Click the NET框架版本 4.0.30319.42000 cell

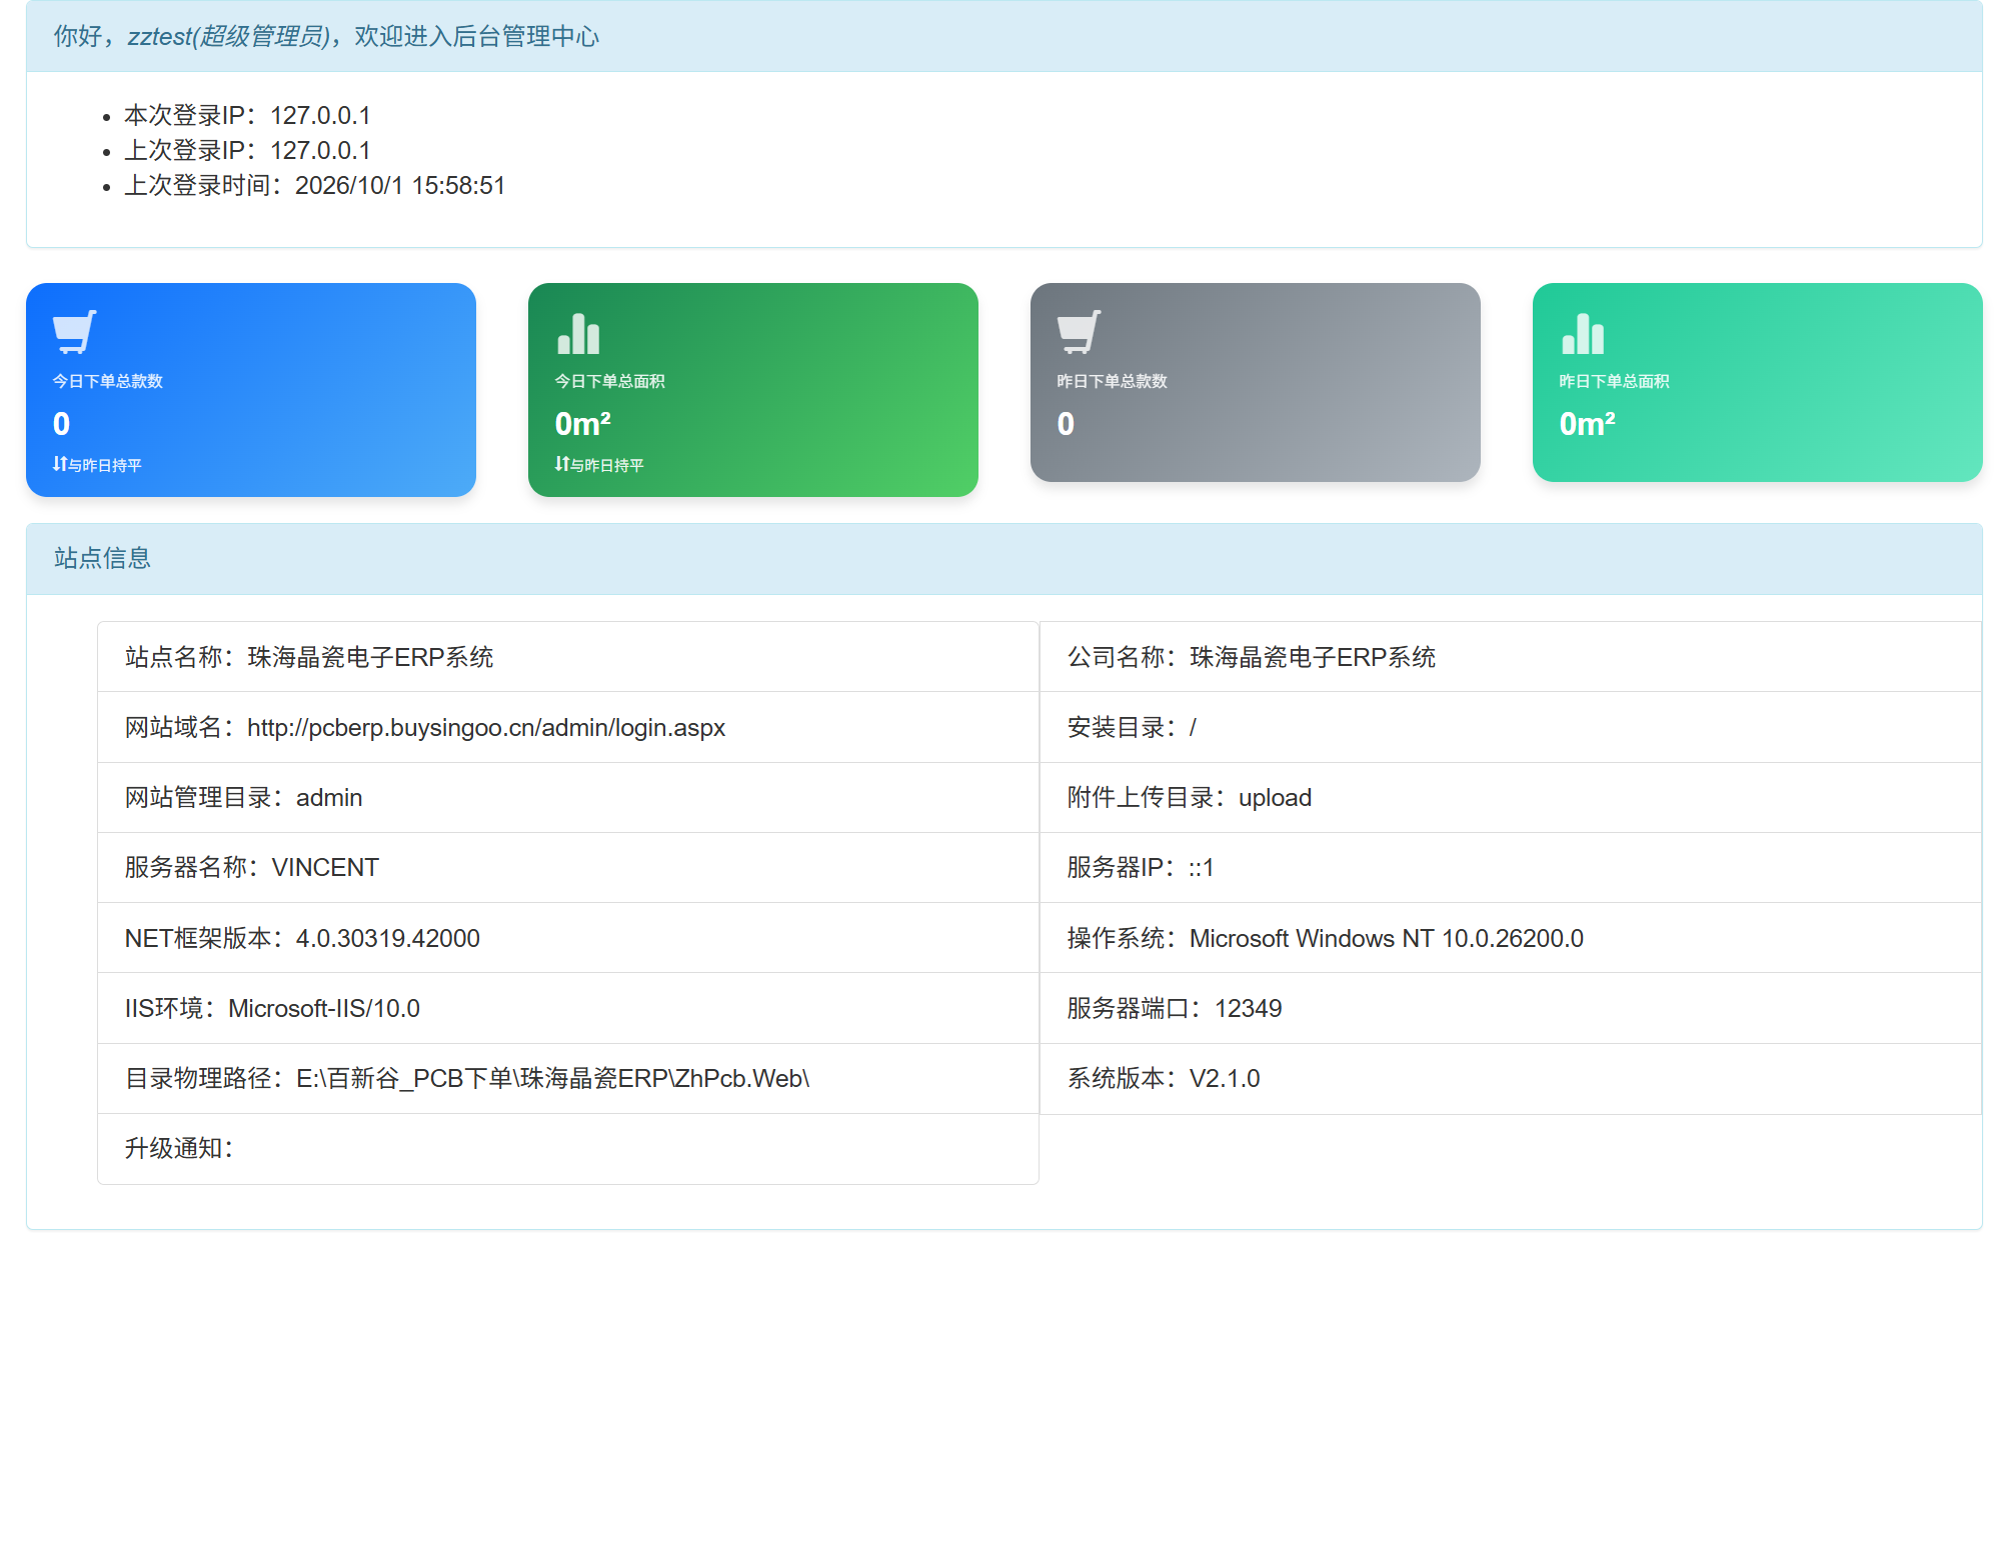pos(568,938)
